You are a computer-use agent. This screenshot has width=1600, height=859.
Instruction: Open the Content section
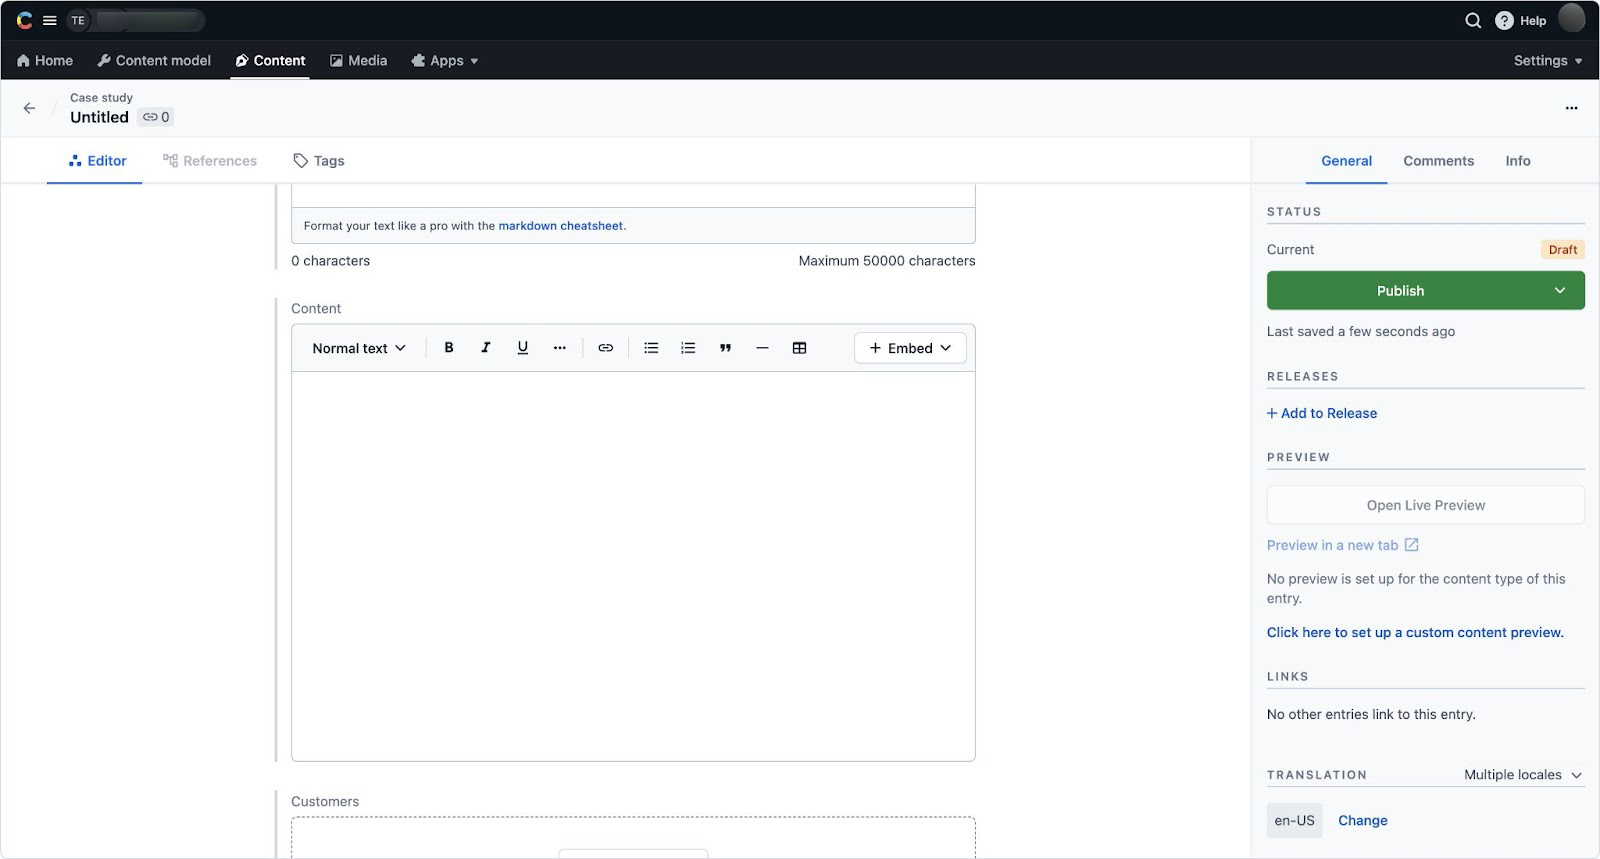tap(270, 61)
